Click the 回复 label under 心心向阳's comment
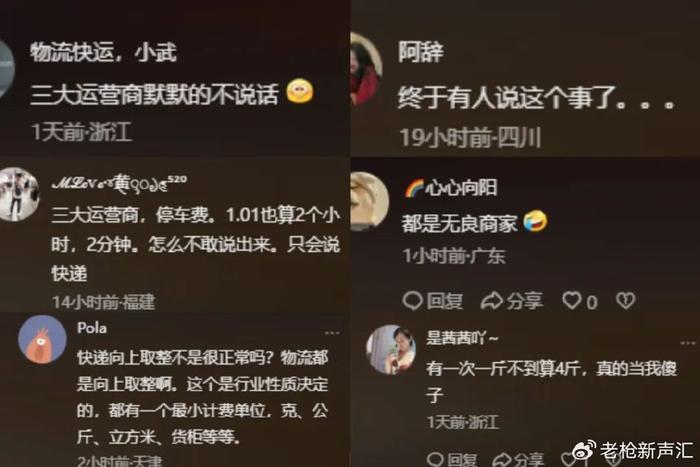The image size is (700, 467). click(x=445, y=301)
